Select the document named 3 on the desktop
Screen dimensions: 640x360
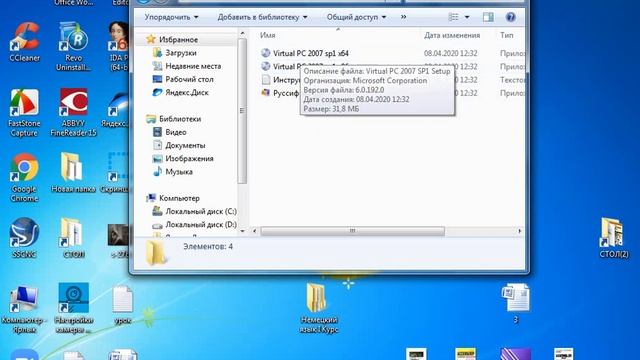[516, 304]
